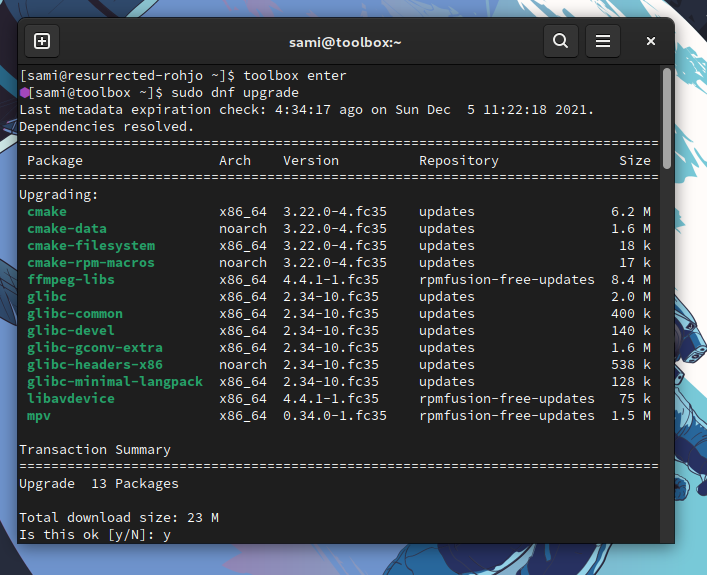Image resolution: width=707 pixels, height=575 pixels.
Task: Click the 'sudo dnf upgrade' command text
Action: (235, 92)
